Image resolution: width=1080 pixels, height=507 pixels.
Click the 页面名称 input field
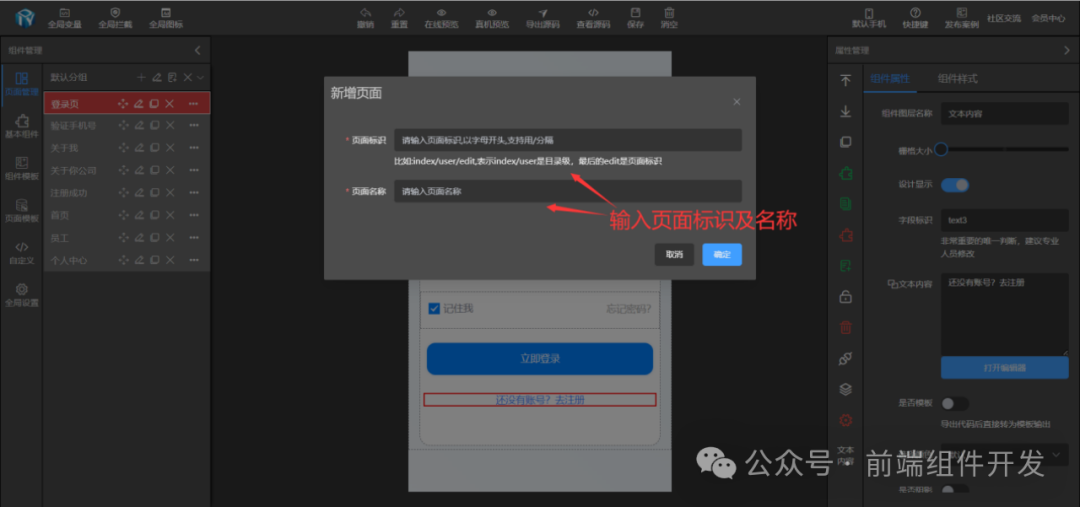click(x=568, y=192)
